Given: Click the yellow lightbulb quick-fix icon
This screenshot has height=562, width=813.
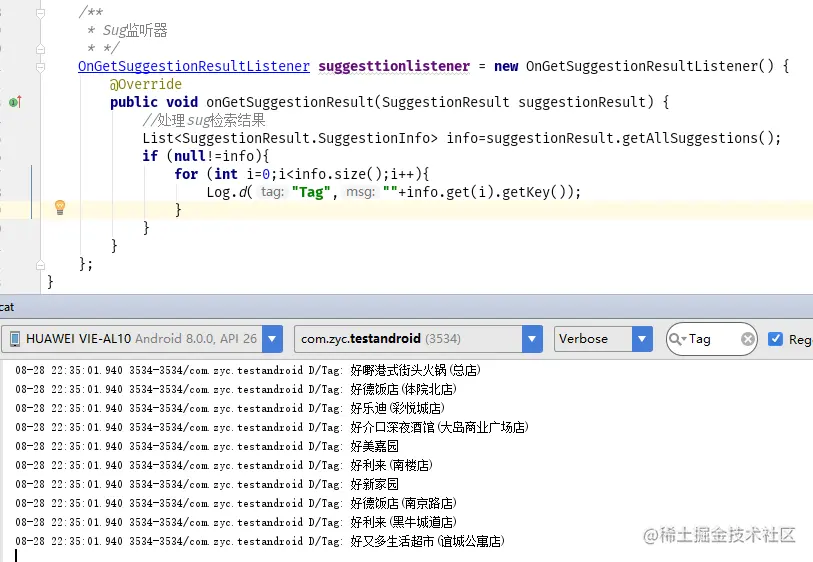Looking at the screenshot, I should point(60,208).
